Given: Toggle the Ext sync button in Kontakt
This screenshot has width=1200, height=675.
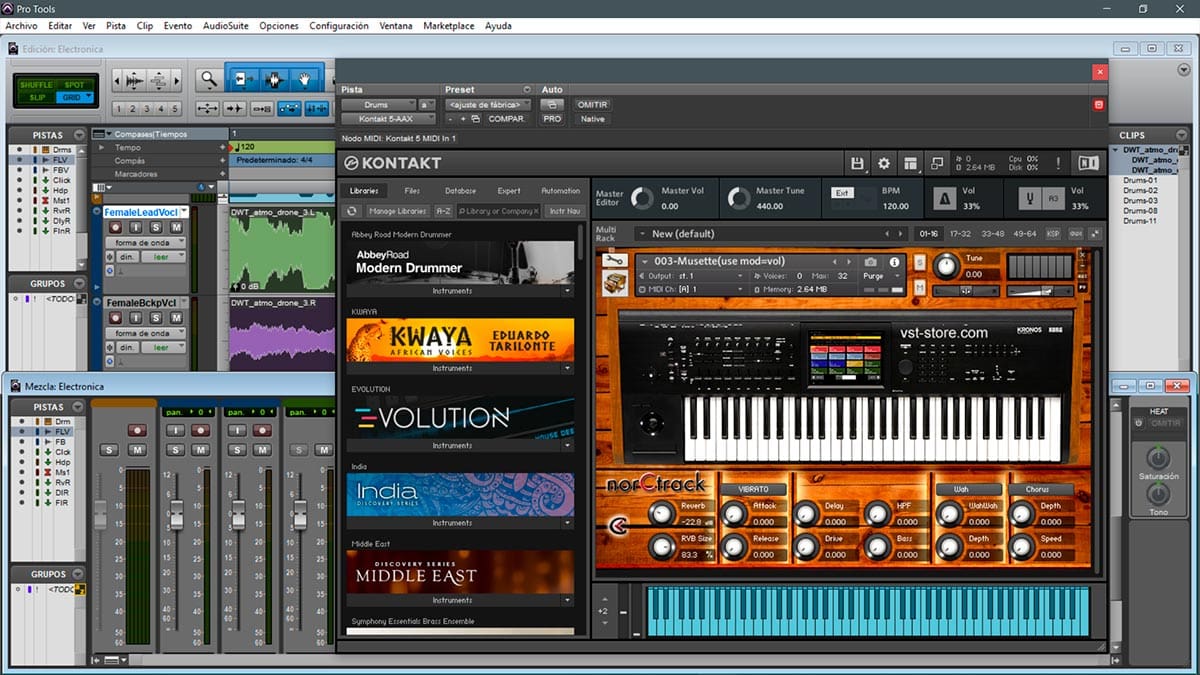Looking at the screenshot, I should (x=842, y=192).
